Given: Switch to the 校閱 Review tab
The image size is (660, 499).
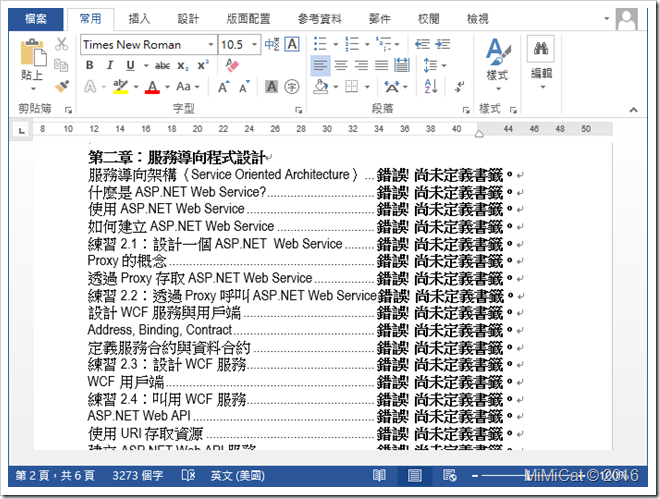Looking at the screenshot, I should coord(428,19).
